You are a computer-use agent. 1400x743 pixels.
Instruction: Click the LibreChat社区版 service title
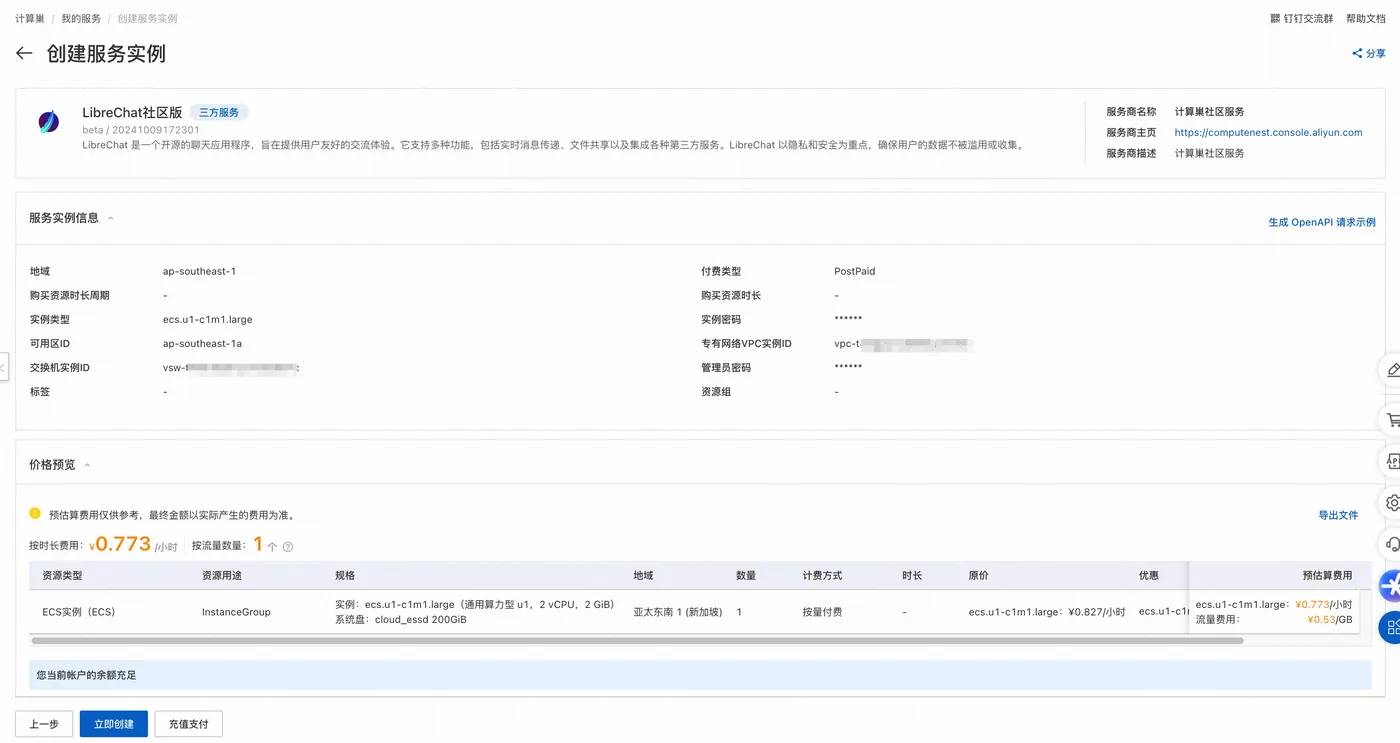(x=132, y=113)
